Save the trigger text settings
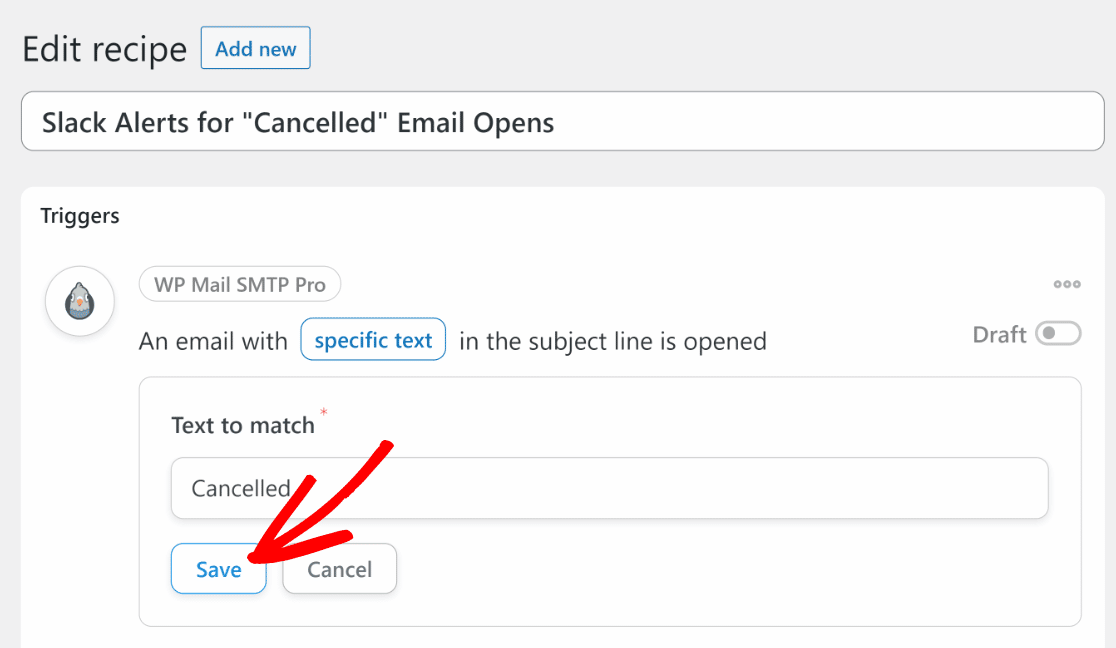Screen dimensions: 1116x648 coord(219,569)
